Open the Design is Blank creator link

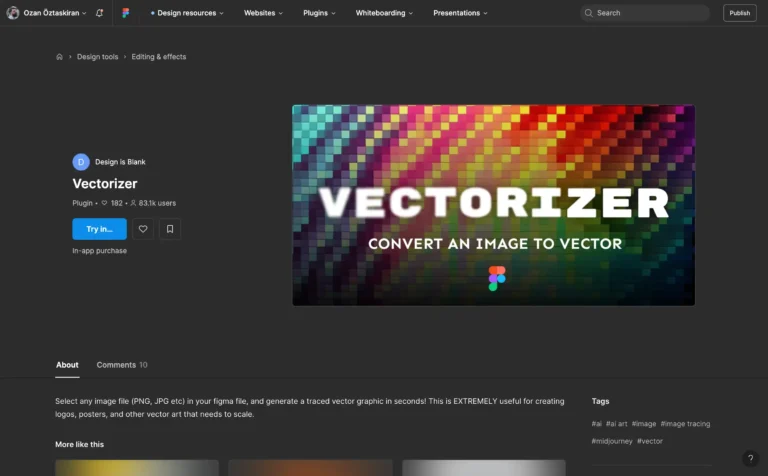[120, 162]
